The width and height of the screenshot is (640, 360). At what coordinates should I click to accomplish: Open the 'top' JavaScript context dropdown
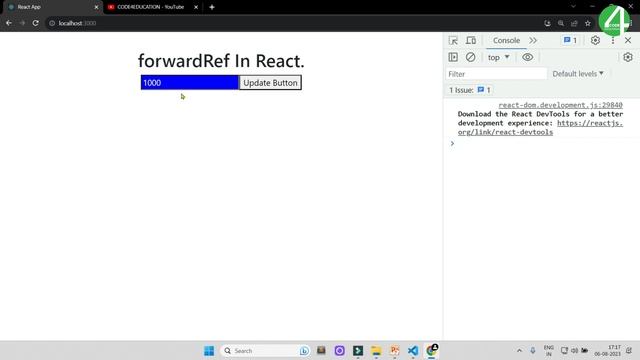(x=498, y=57)
